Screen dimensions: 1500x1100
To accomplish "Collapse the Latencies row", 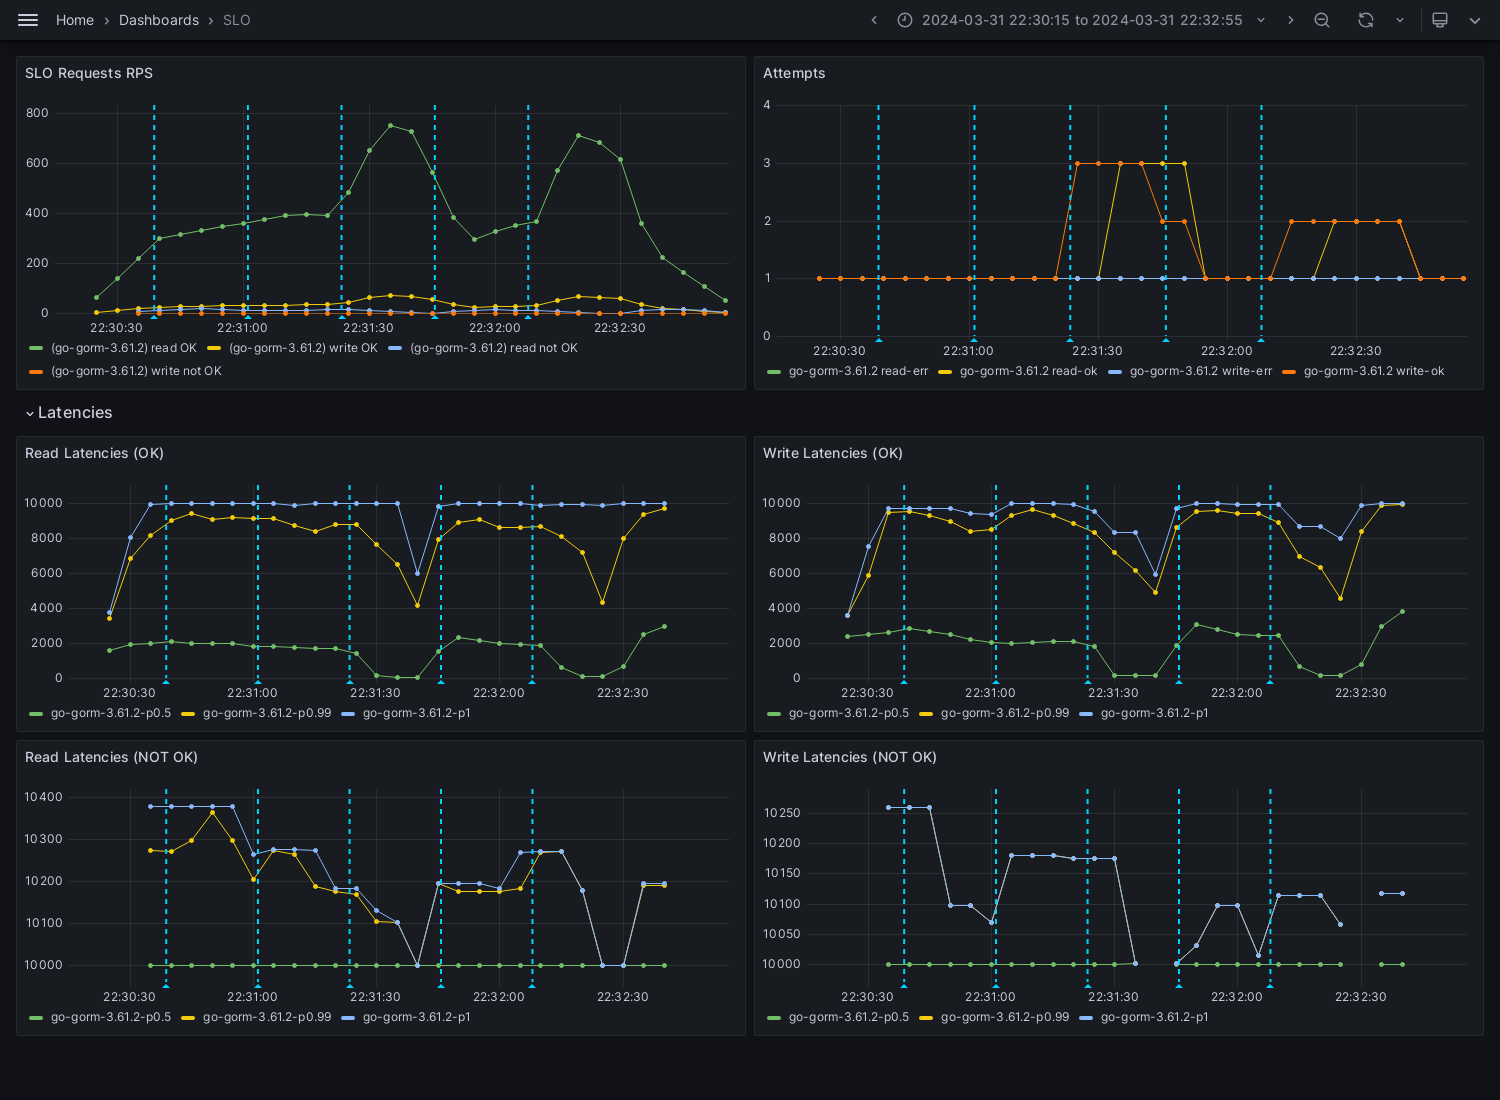I will point(69,413).
